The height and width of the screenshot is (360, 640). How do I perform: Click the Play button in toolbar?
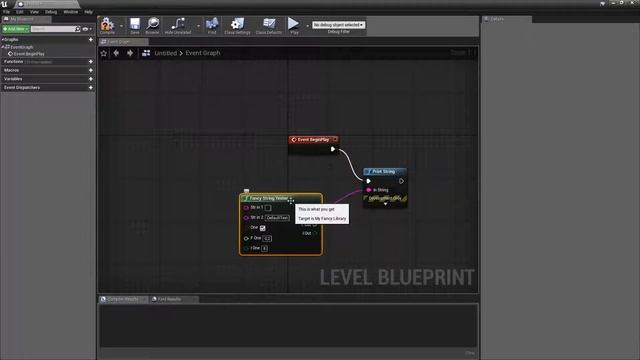[x=293, y=25]
